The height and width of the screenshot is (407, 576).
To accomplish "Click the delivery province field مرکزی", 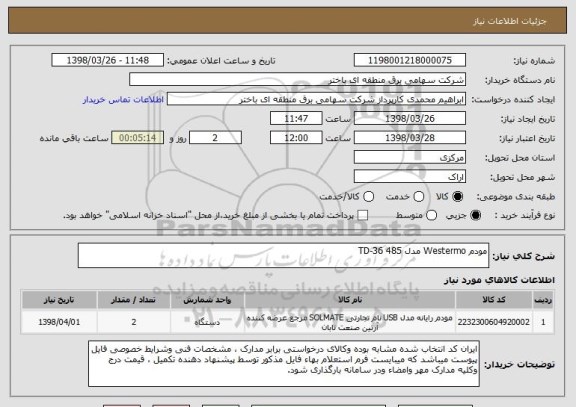I will [410, 158].
